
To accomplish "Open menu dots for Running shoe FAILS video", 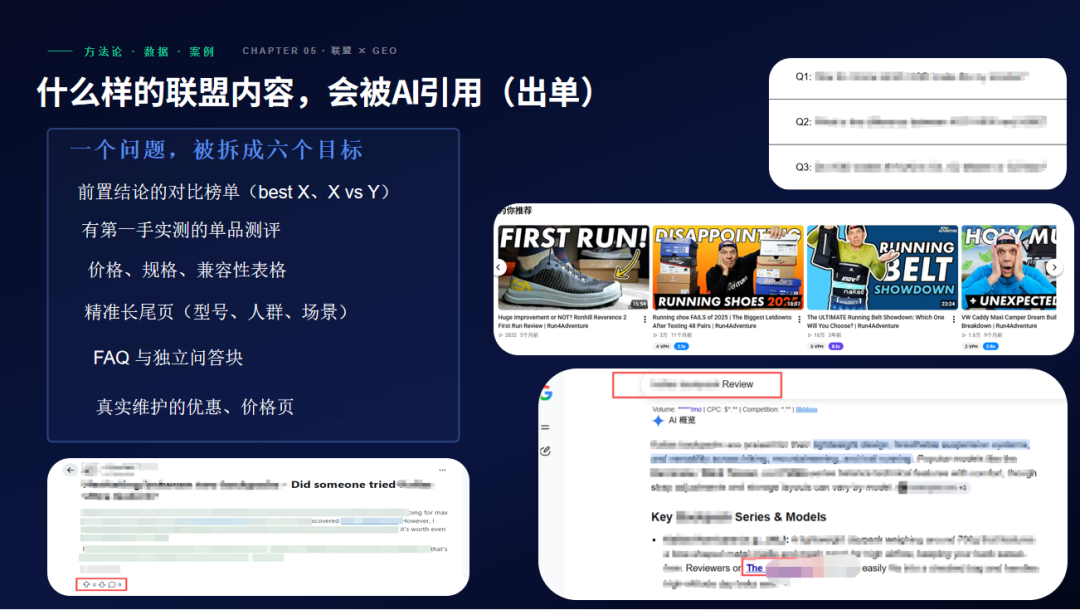I will click(799, 319).
